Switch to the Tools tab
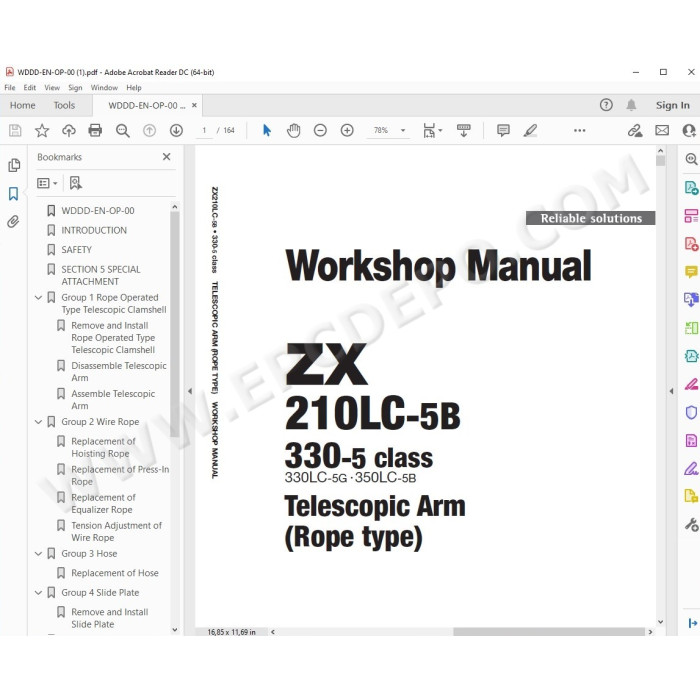 [x=64, y=105]
